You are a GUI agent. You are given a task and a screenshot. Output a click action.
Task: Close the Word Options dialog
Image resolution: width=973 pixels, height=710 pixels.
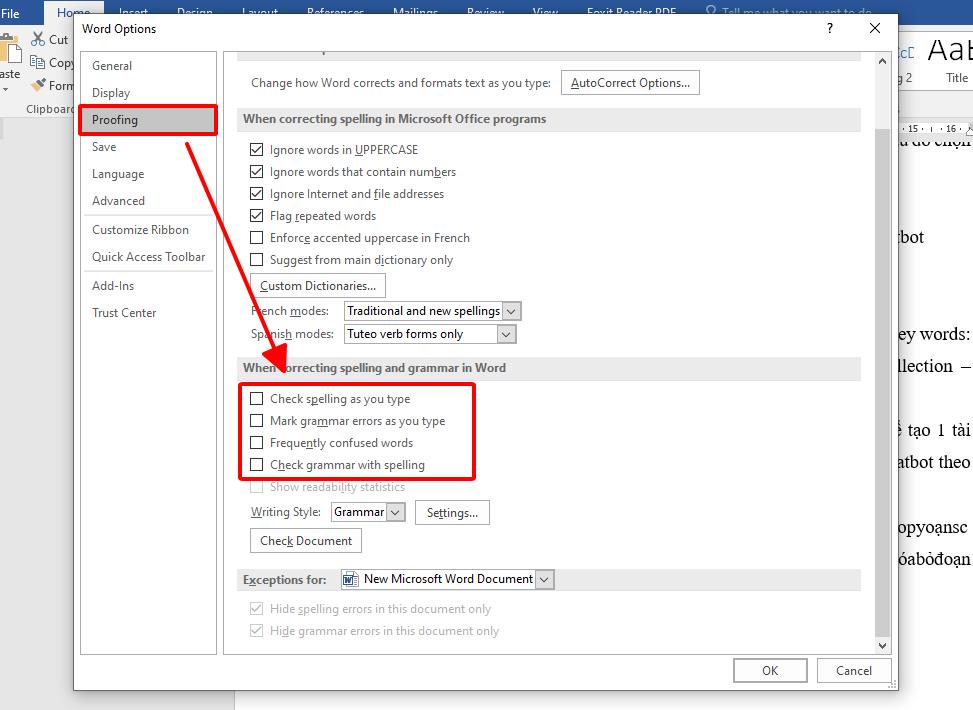(x=875, y=28)
